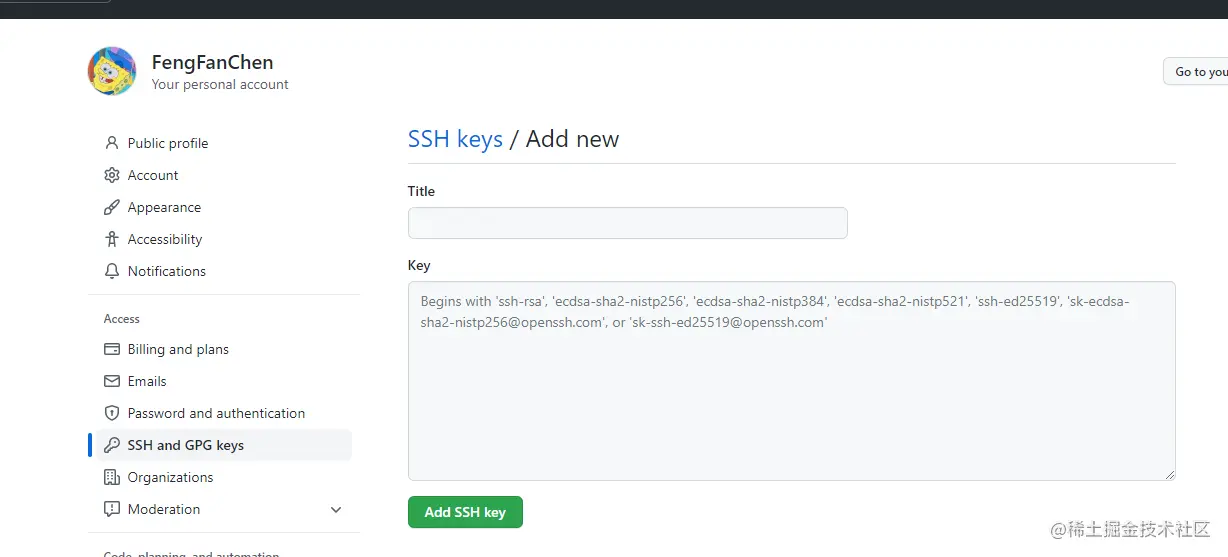Open Password and authentication settings
Image resolution: width=1228 pixels, height=557 pixels.
[x=216, y=413]
